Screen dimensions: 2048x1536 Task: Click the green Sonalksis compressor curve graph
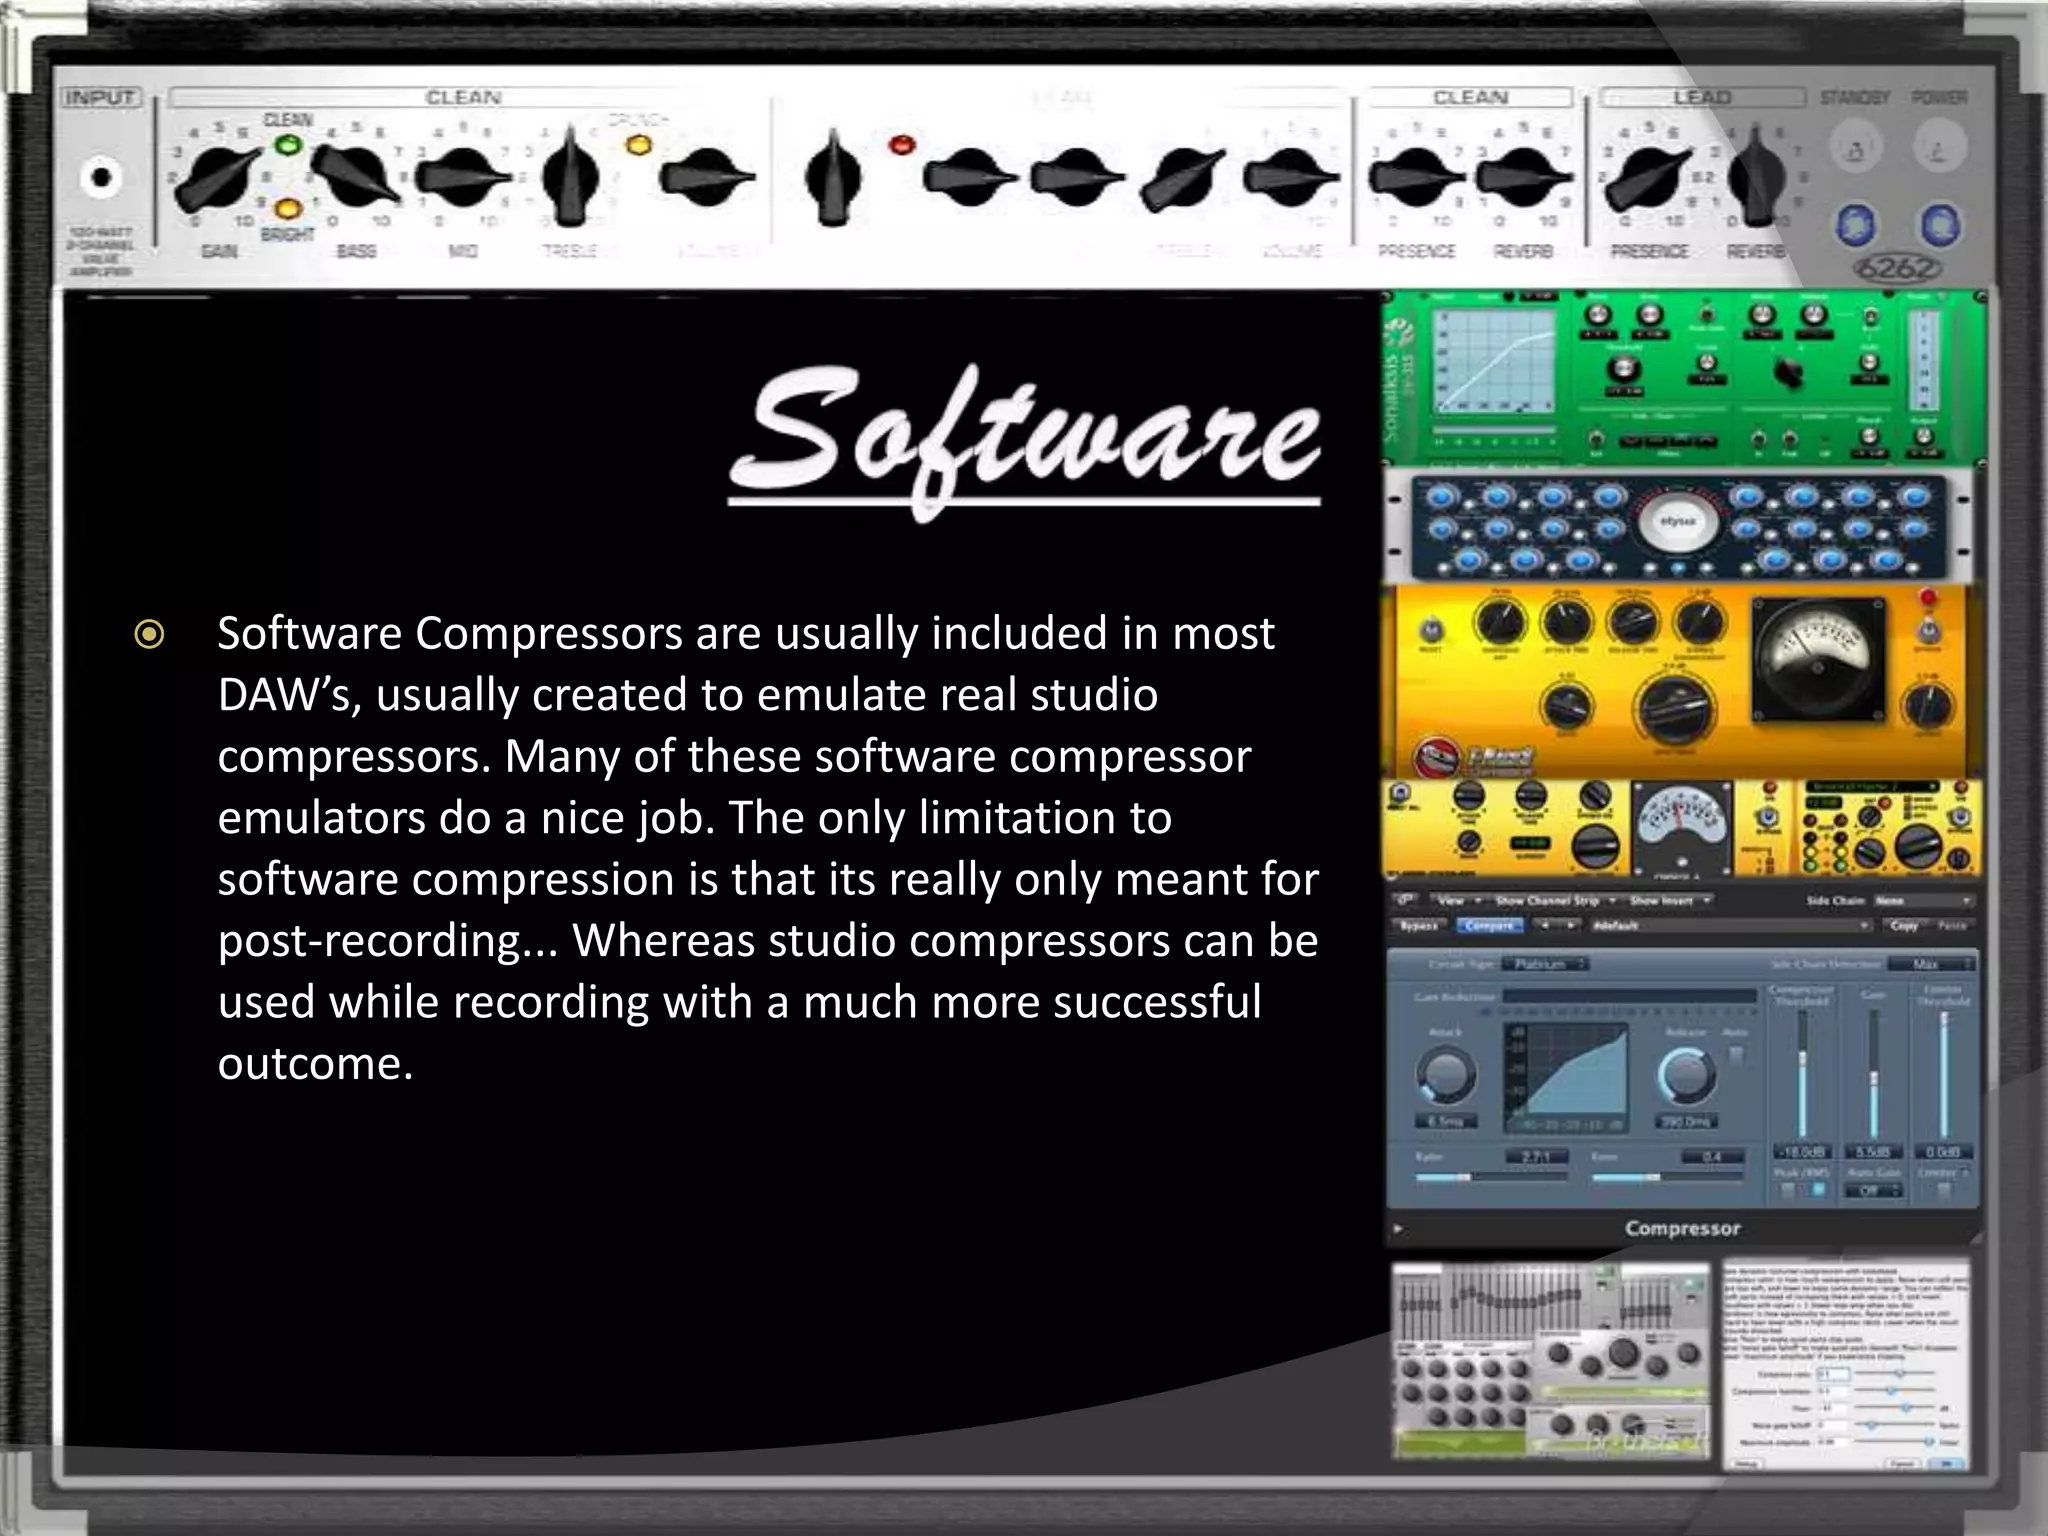1496,361
